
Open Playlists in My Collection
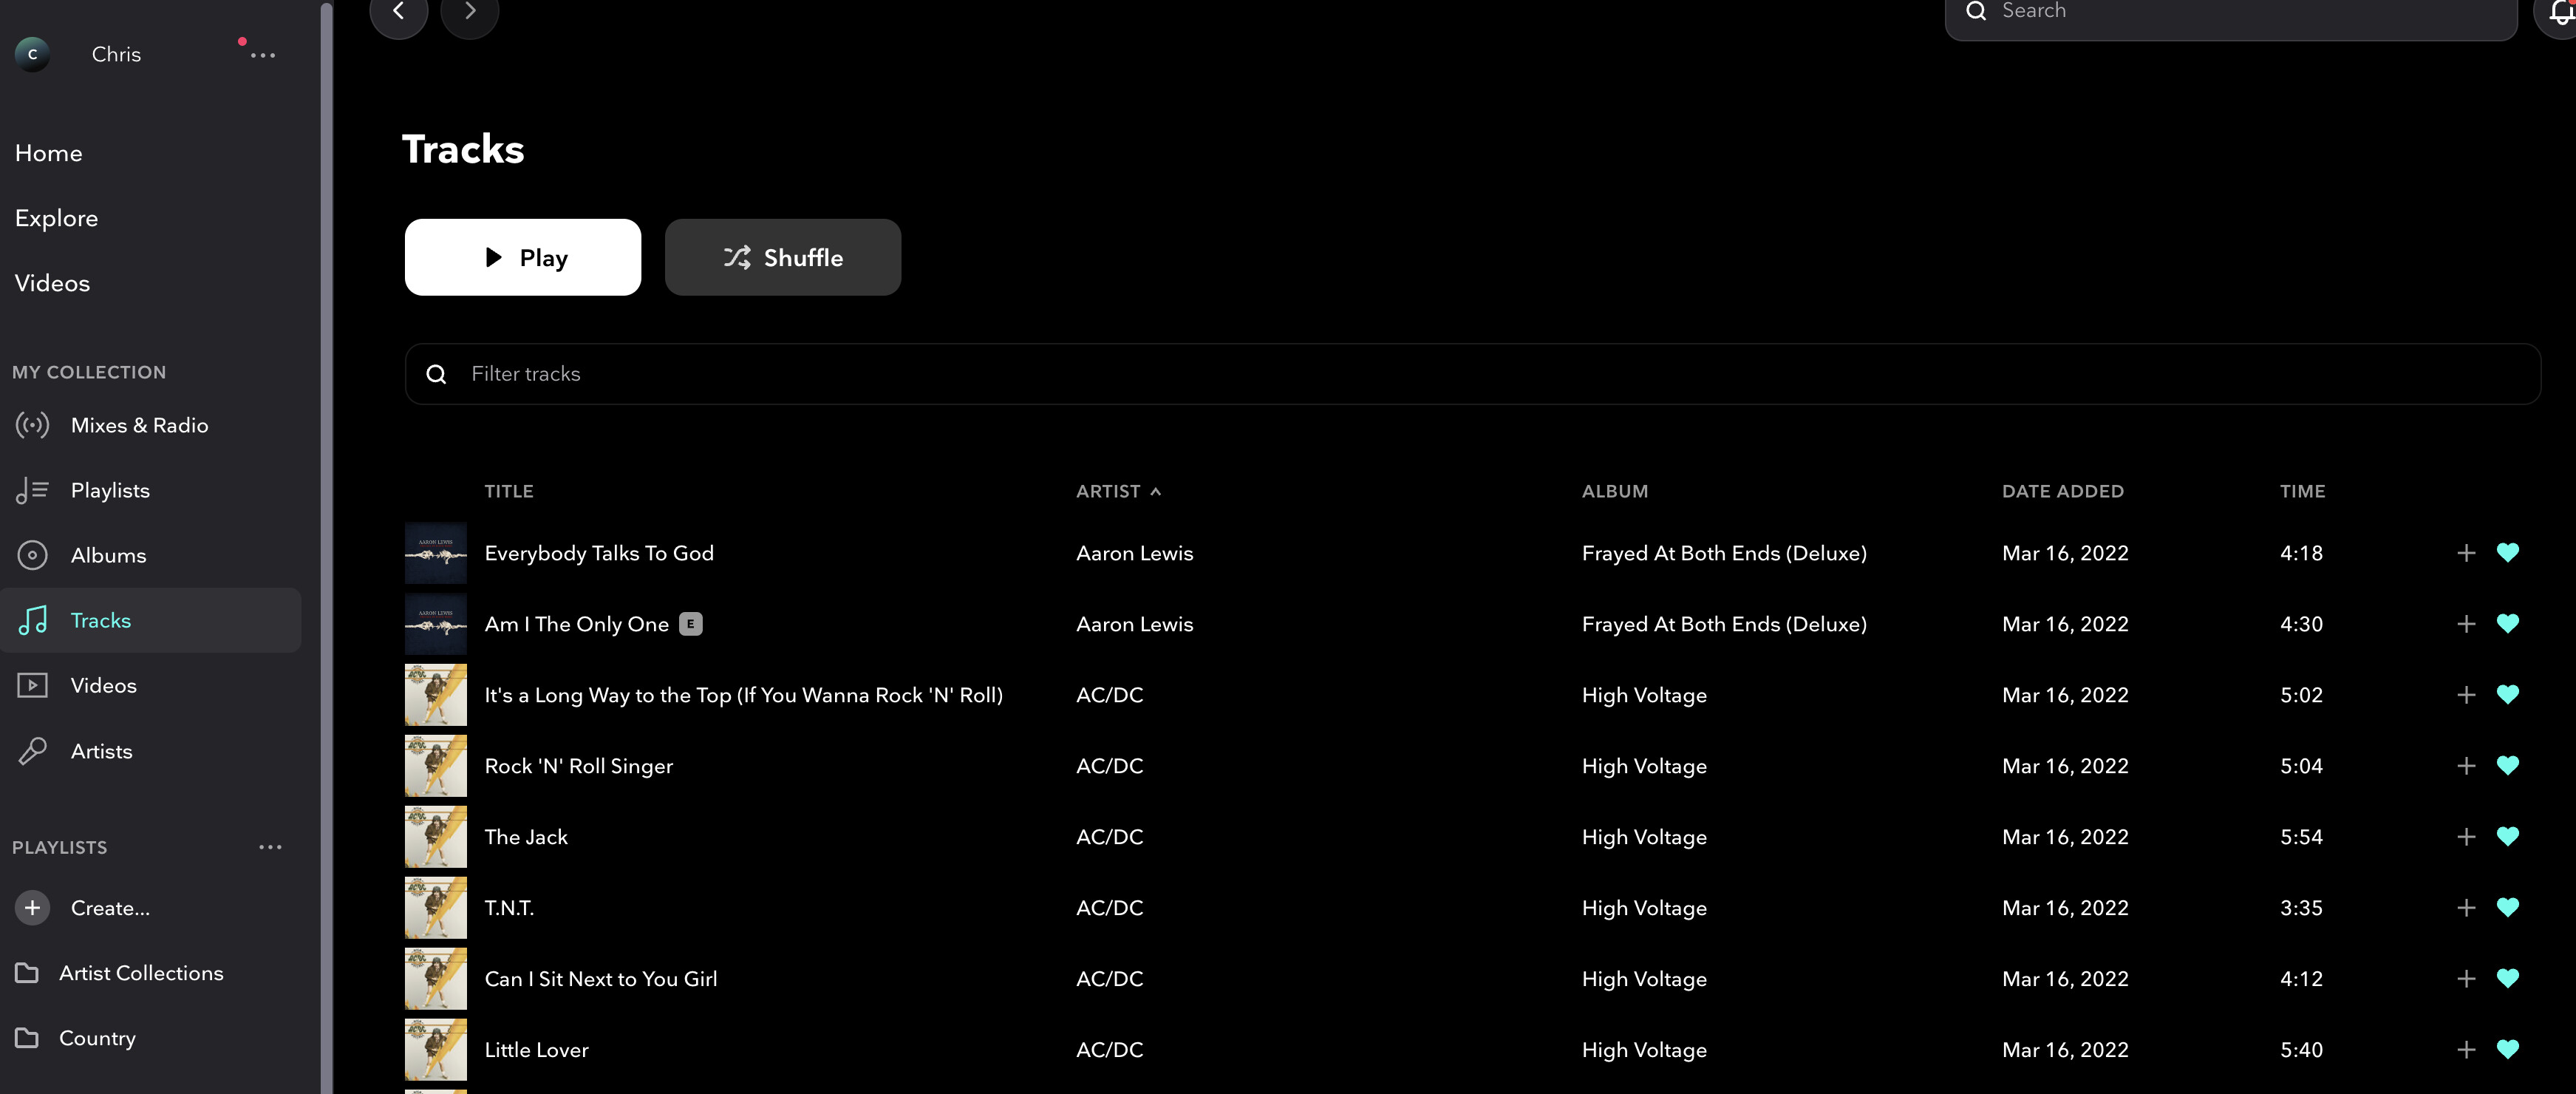coord(150,490)
